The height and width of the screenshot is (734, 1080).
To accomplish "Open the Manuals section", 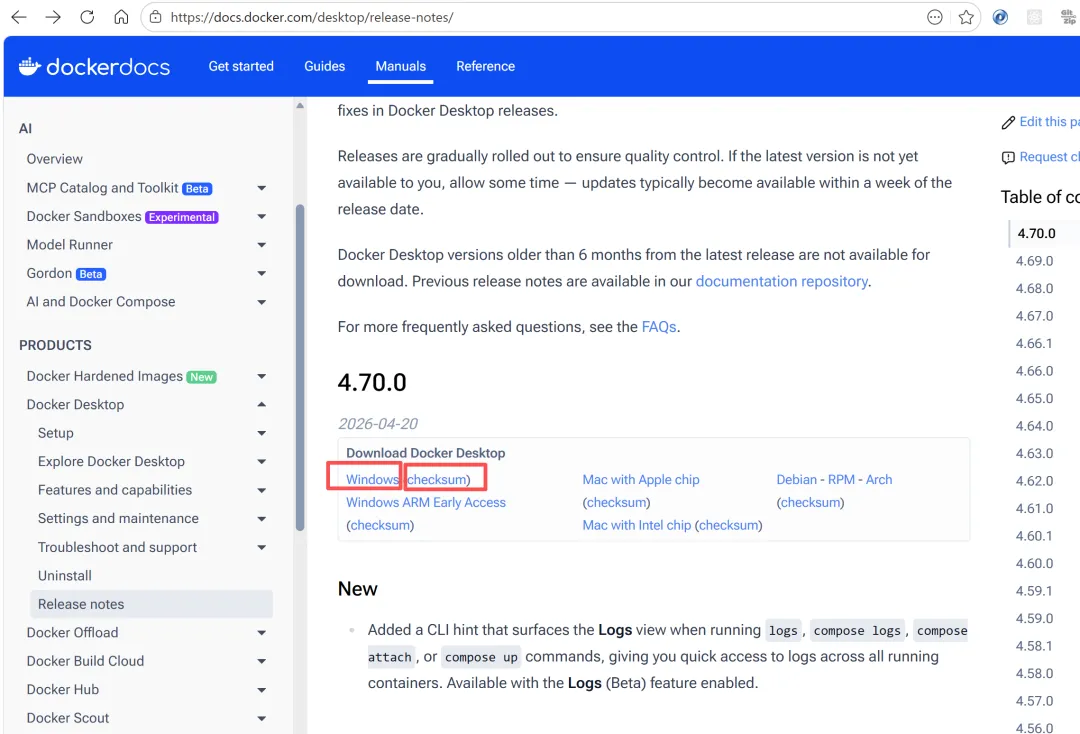I will tap(400, 66).
